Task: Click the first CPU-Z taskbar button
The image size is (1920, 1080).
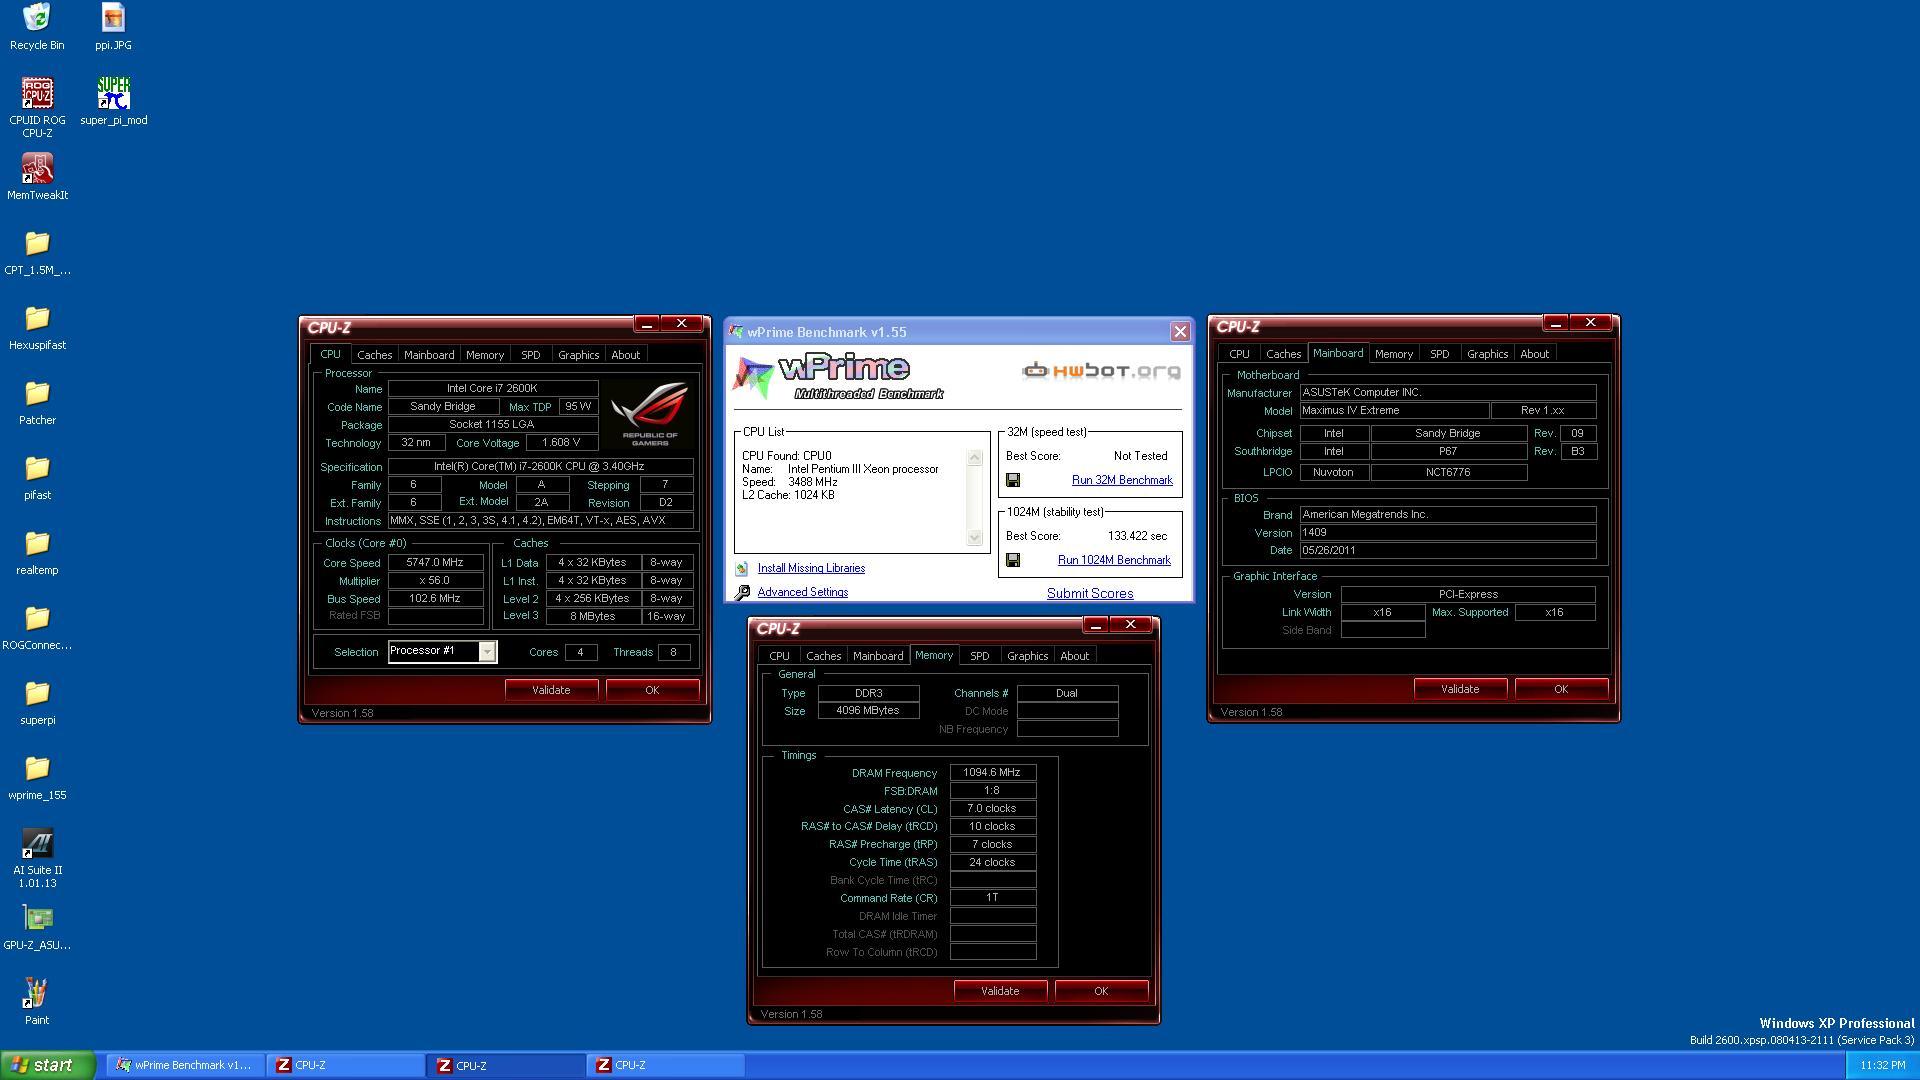Action: point(346,1065)
